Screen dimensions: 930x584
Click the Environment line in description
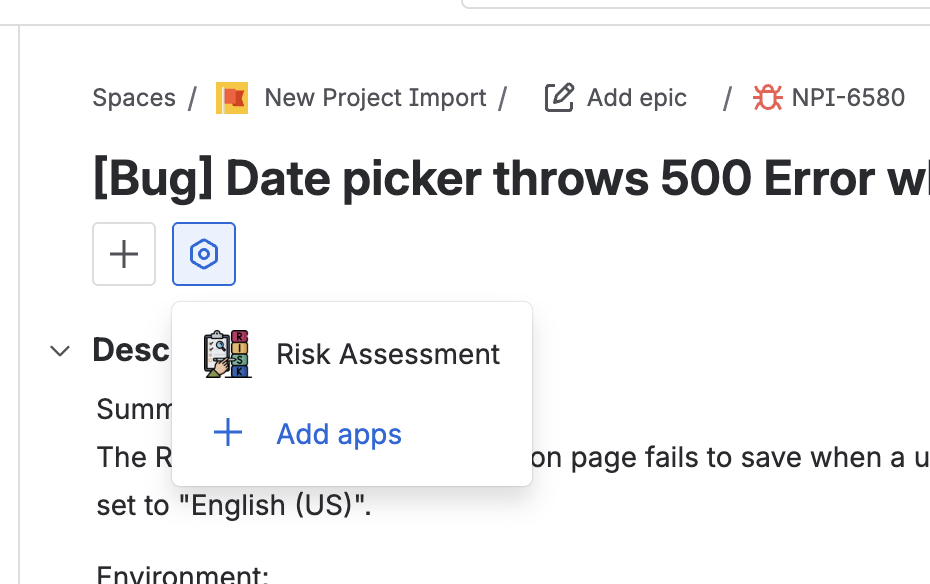pyautogui.click(x=182, y=575)
